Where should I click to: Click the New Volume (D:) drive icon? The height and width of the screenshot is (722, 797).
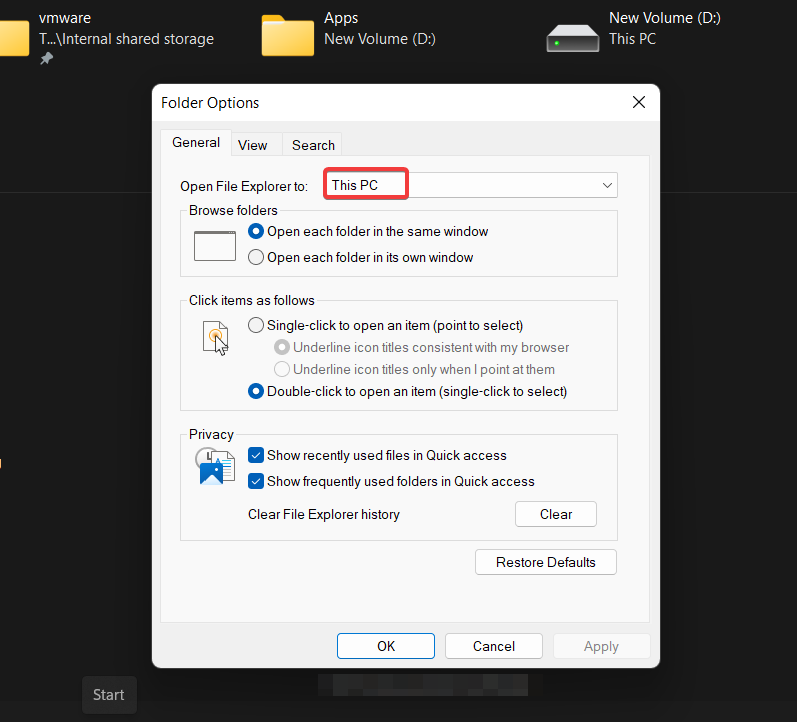click(572, 36)
